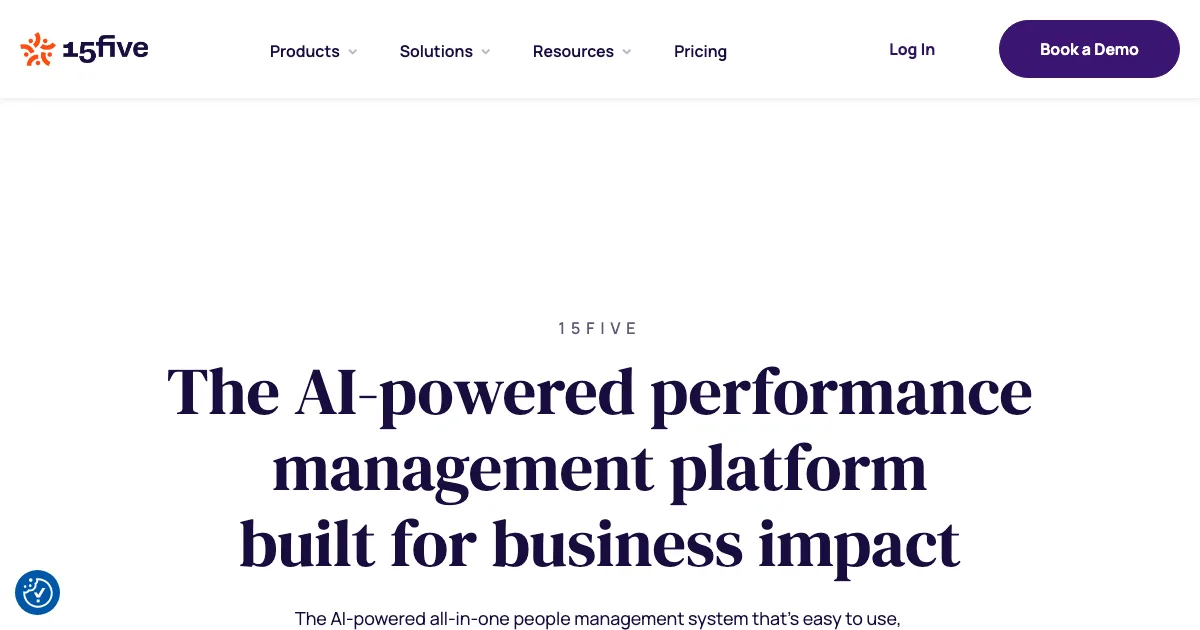1200x630 pixels.
Task: Open the Solutions menu
Action: click(x=436, y=51)
